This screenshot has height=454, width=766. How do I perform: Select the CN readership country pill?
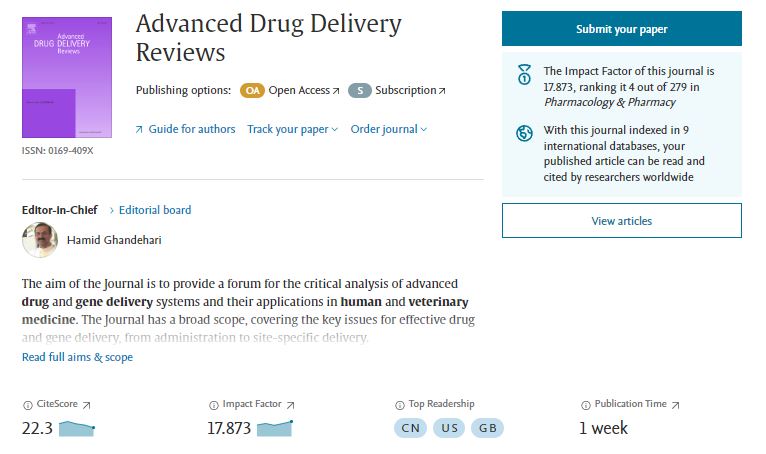point(410,428)
